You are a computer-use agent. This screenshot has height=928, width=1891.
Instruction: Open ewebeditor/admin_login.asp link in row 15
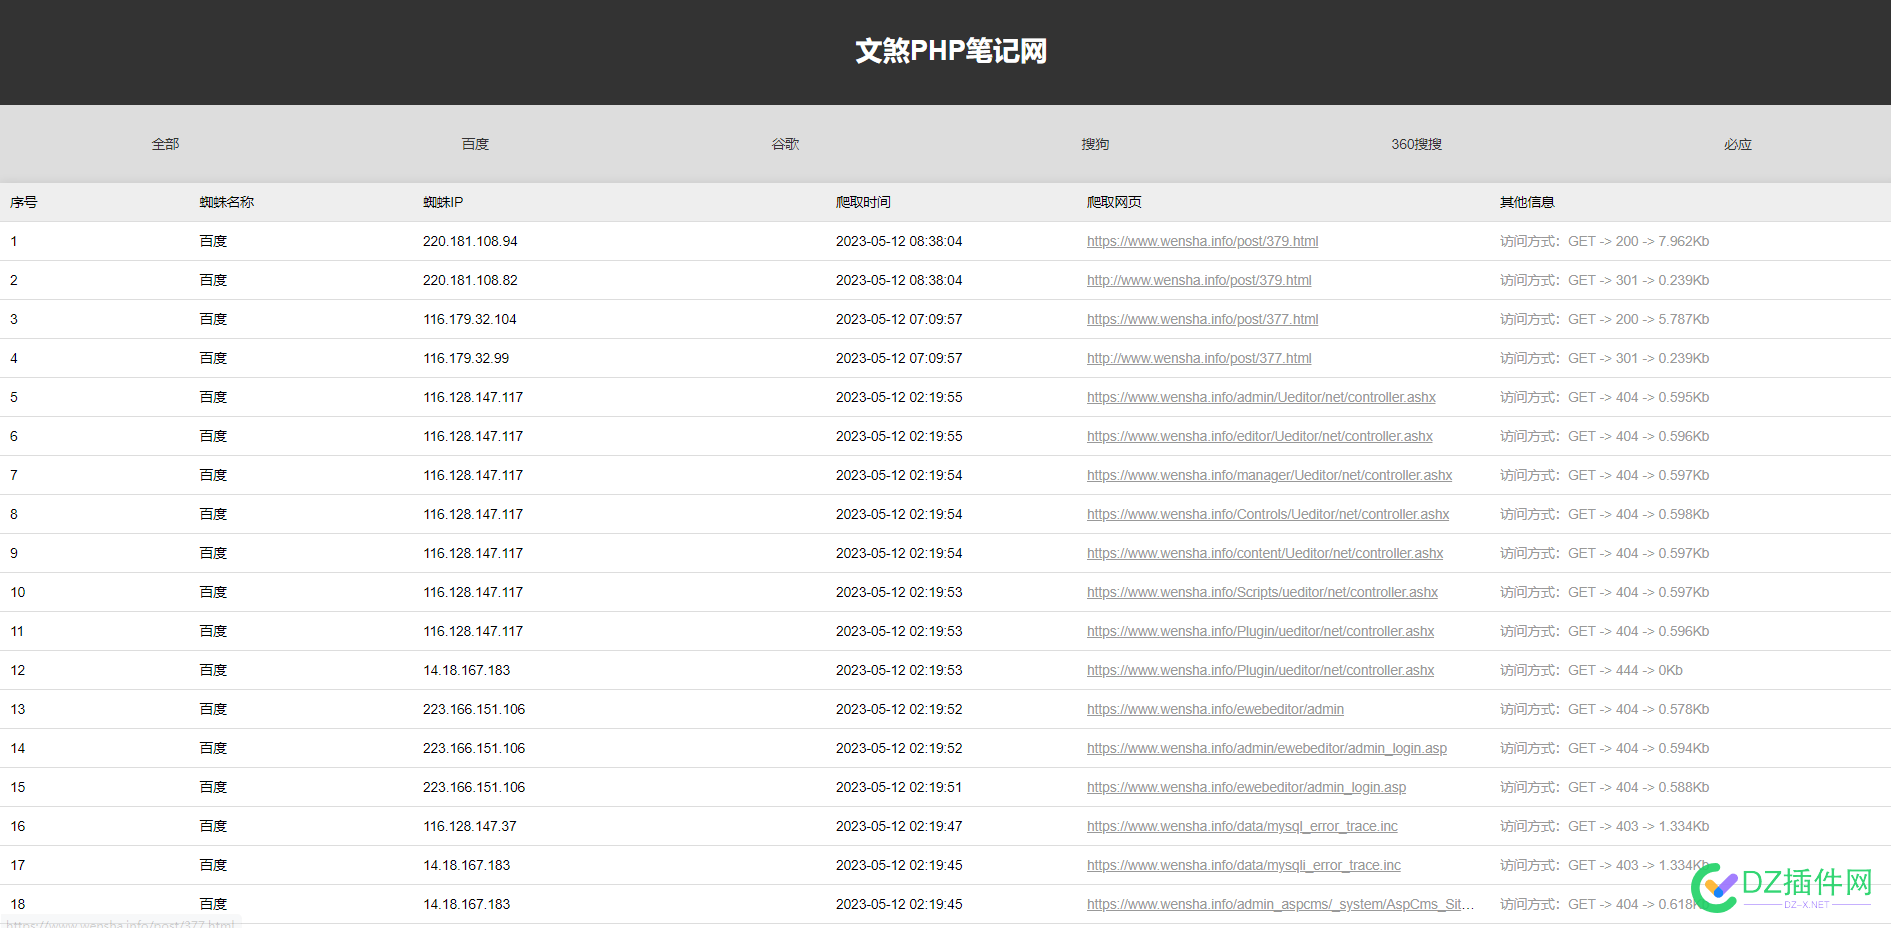(x=1246, y=787)
